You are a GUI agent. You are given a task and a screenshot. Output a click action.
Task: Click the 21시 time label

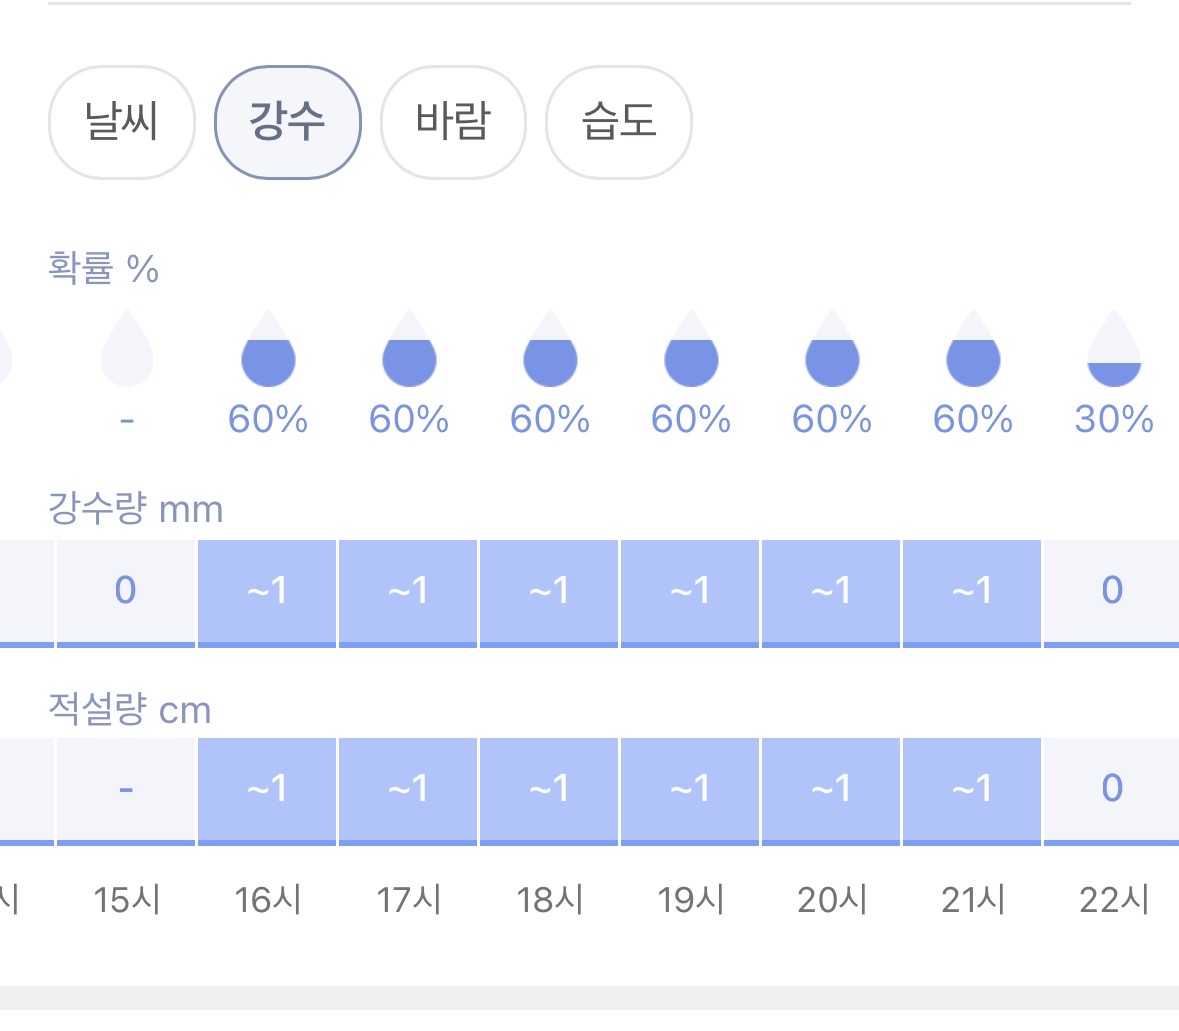pos(973,900)
